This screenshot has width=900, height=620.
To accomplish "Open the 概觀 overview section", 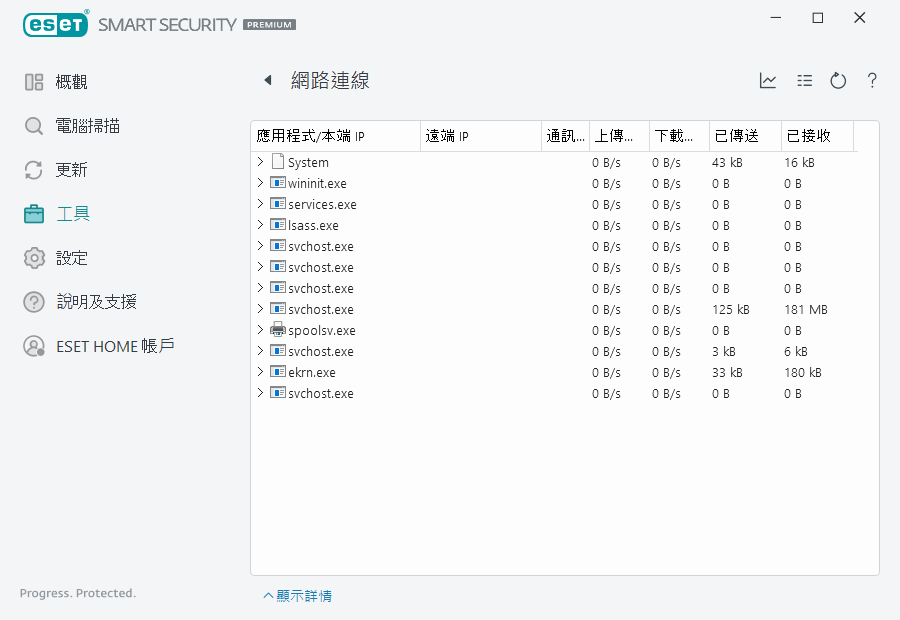I will (x=71, y=82).
